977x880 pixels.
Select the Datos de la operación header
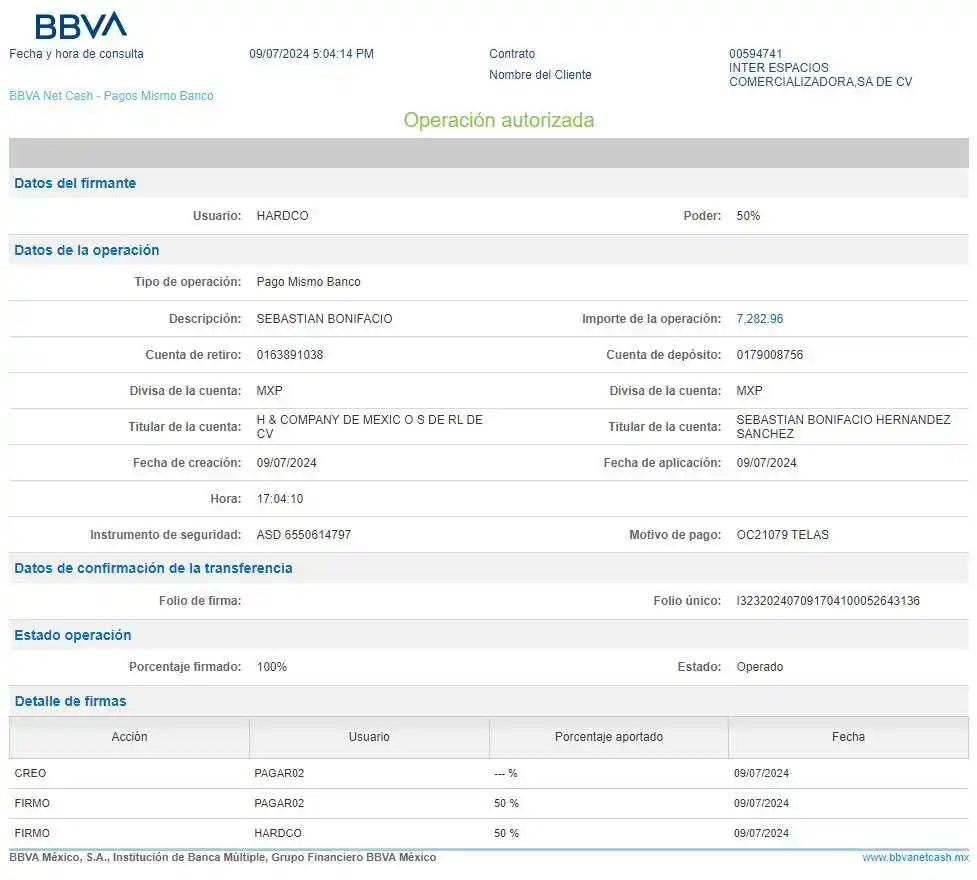[87, 250]
